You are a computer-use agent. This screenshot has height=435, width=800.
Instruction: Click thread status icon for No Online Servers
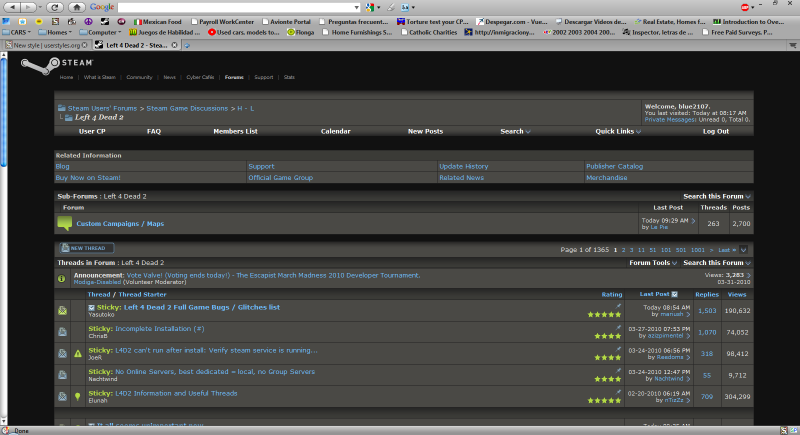[62, 375]
